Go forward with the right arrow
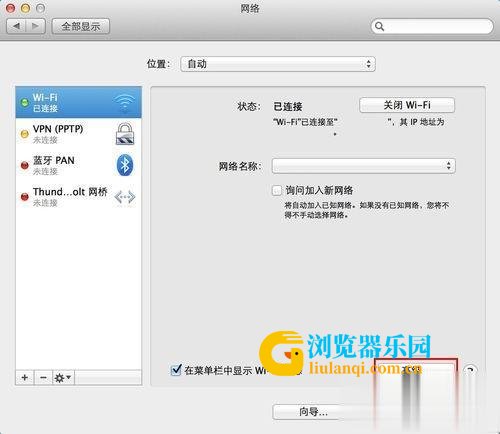Image resolution: width=500 pixels, height=434 pixels. pyautogui.click(x=35, y=26)
